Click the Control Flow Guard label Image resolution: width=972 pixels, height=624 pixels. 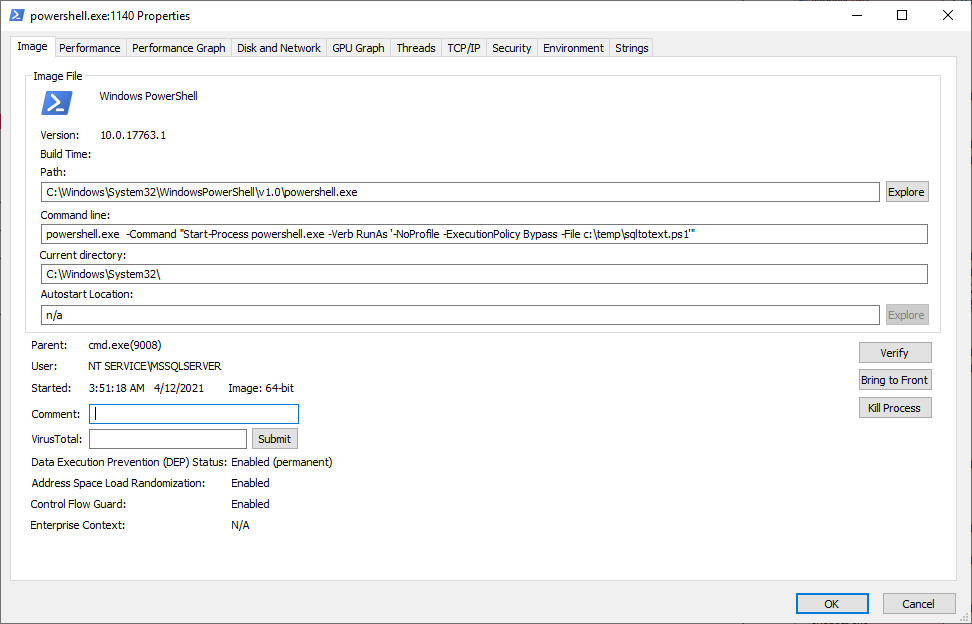78,504
